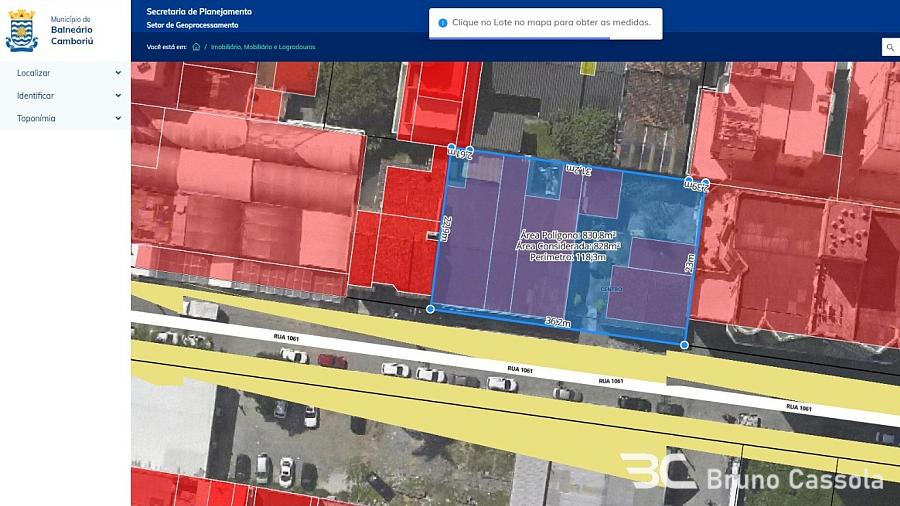Expand the Identificar menu chevron
Screen dimensions: 900x506
(x=118, y=96)
